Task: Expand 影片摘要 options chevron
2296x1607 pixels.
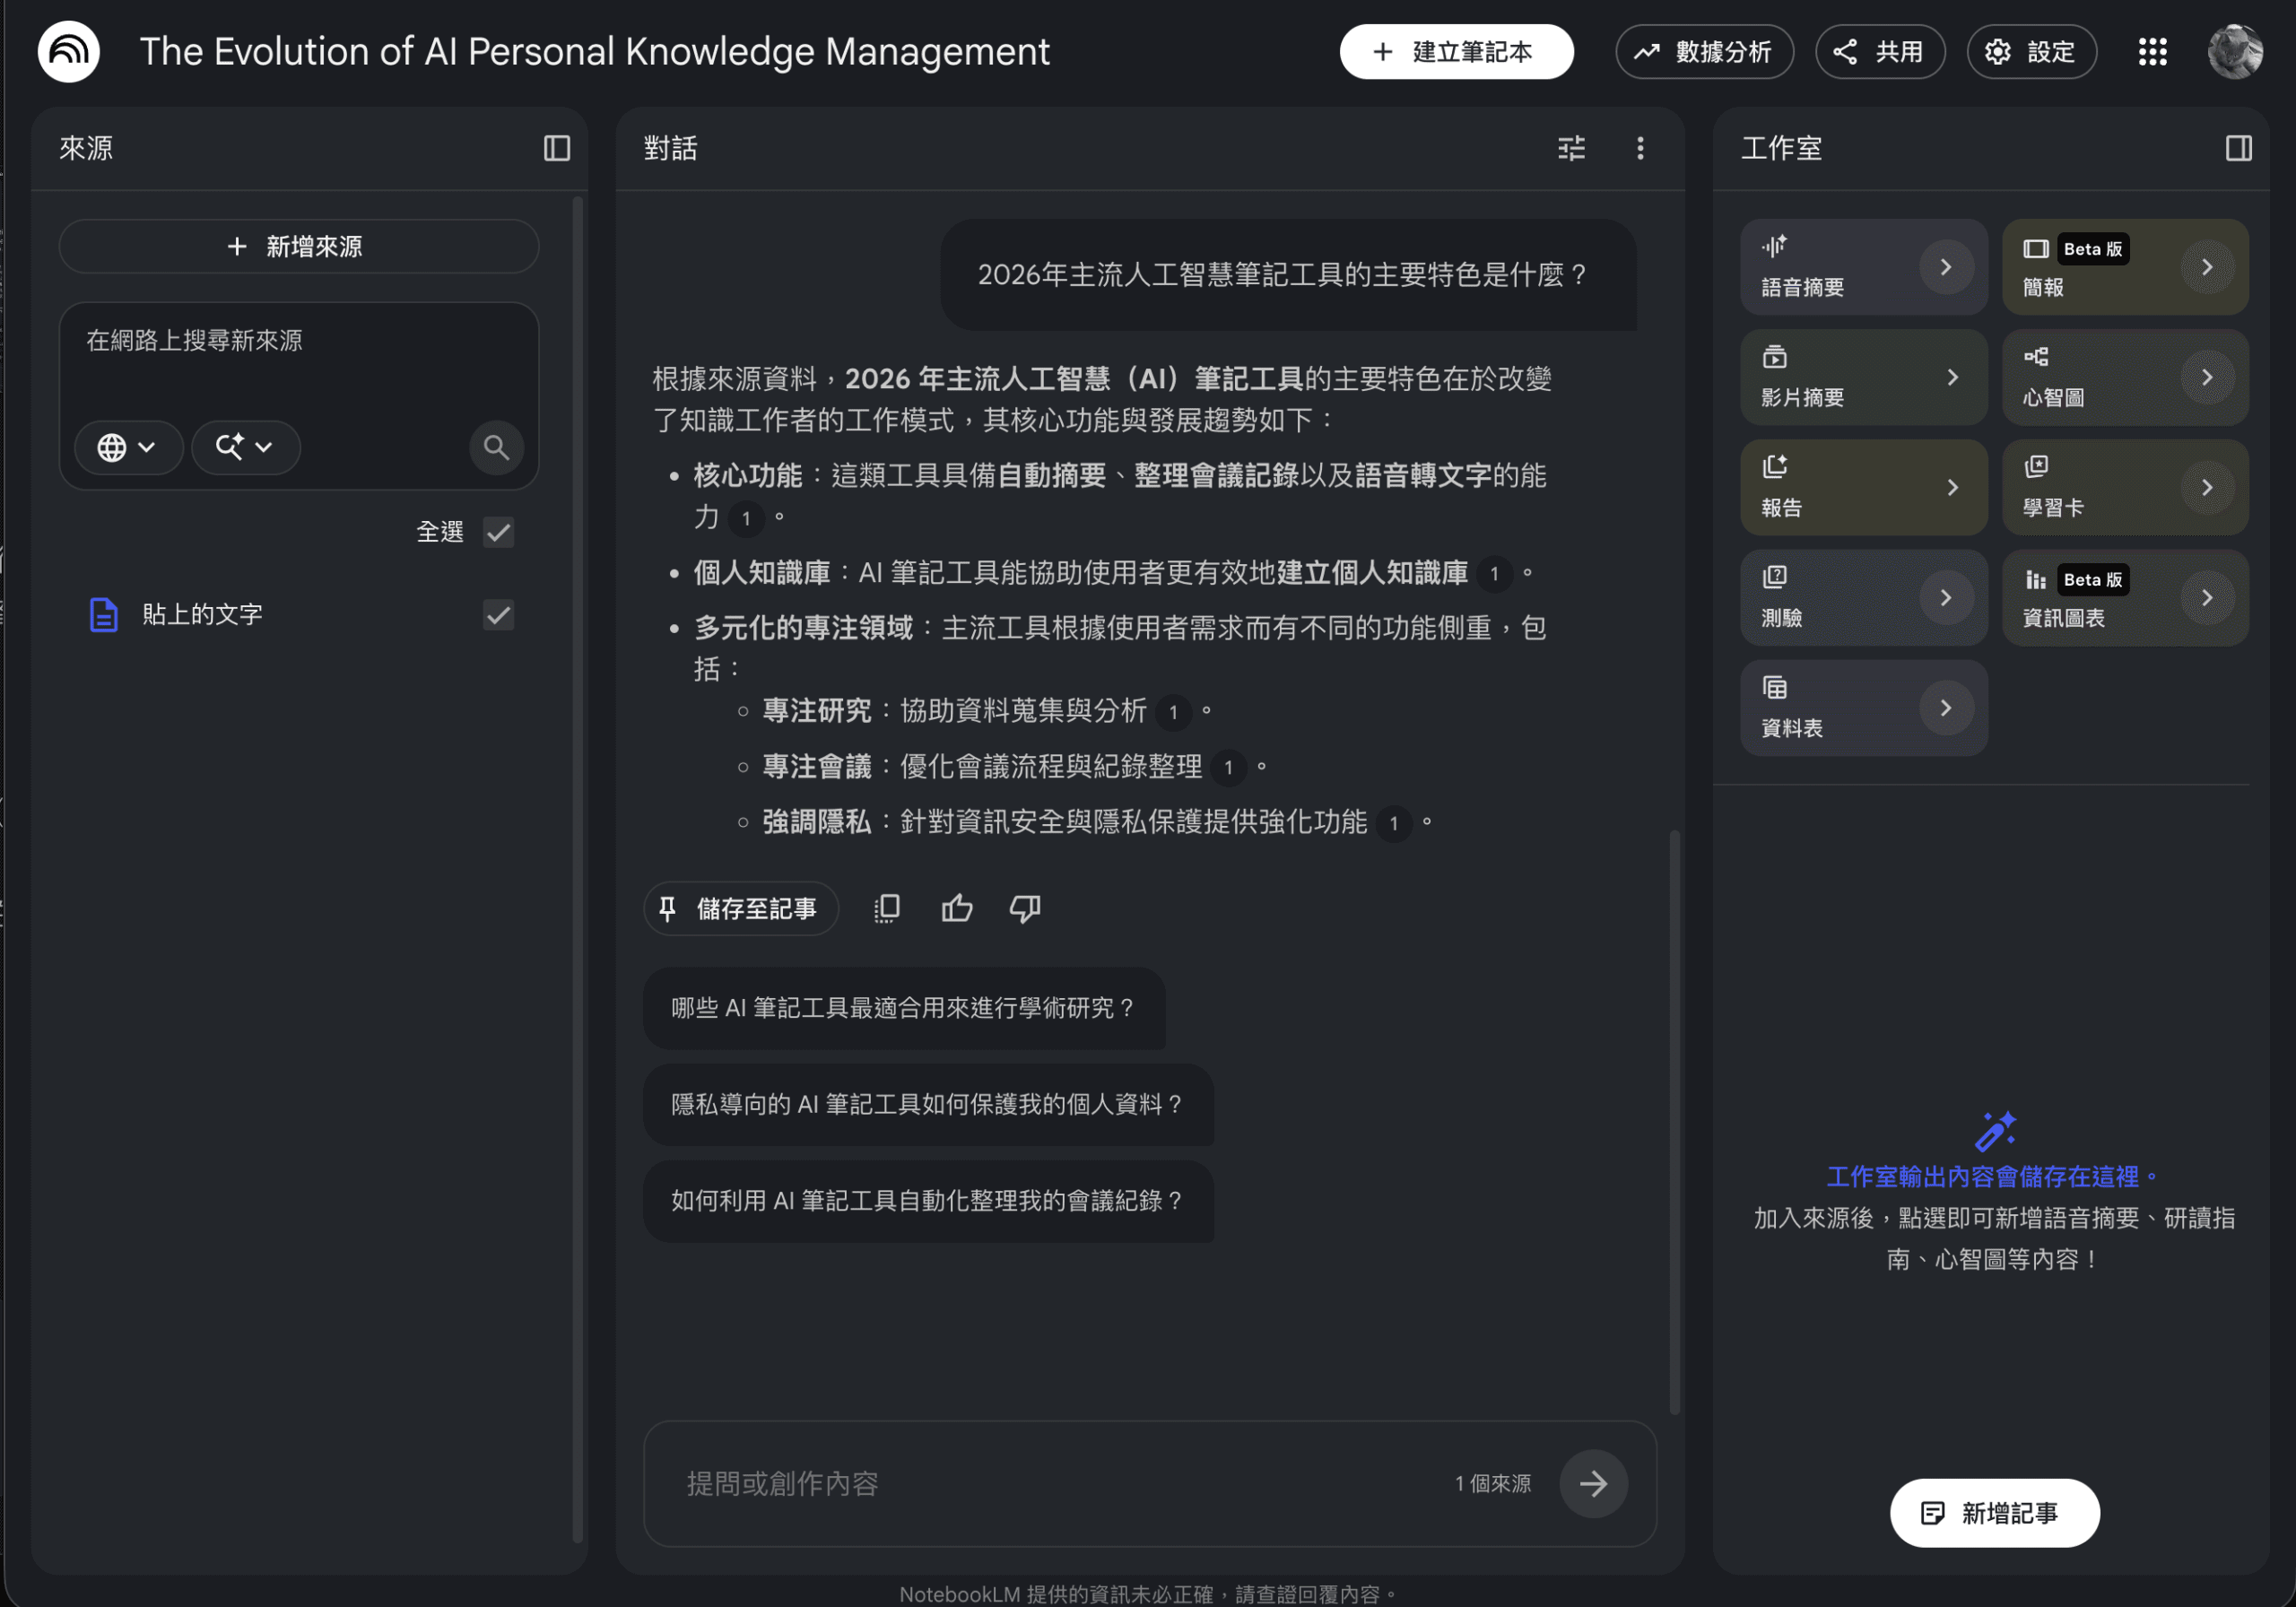Action: [x=1952, y=377]
